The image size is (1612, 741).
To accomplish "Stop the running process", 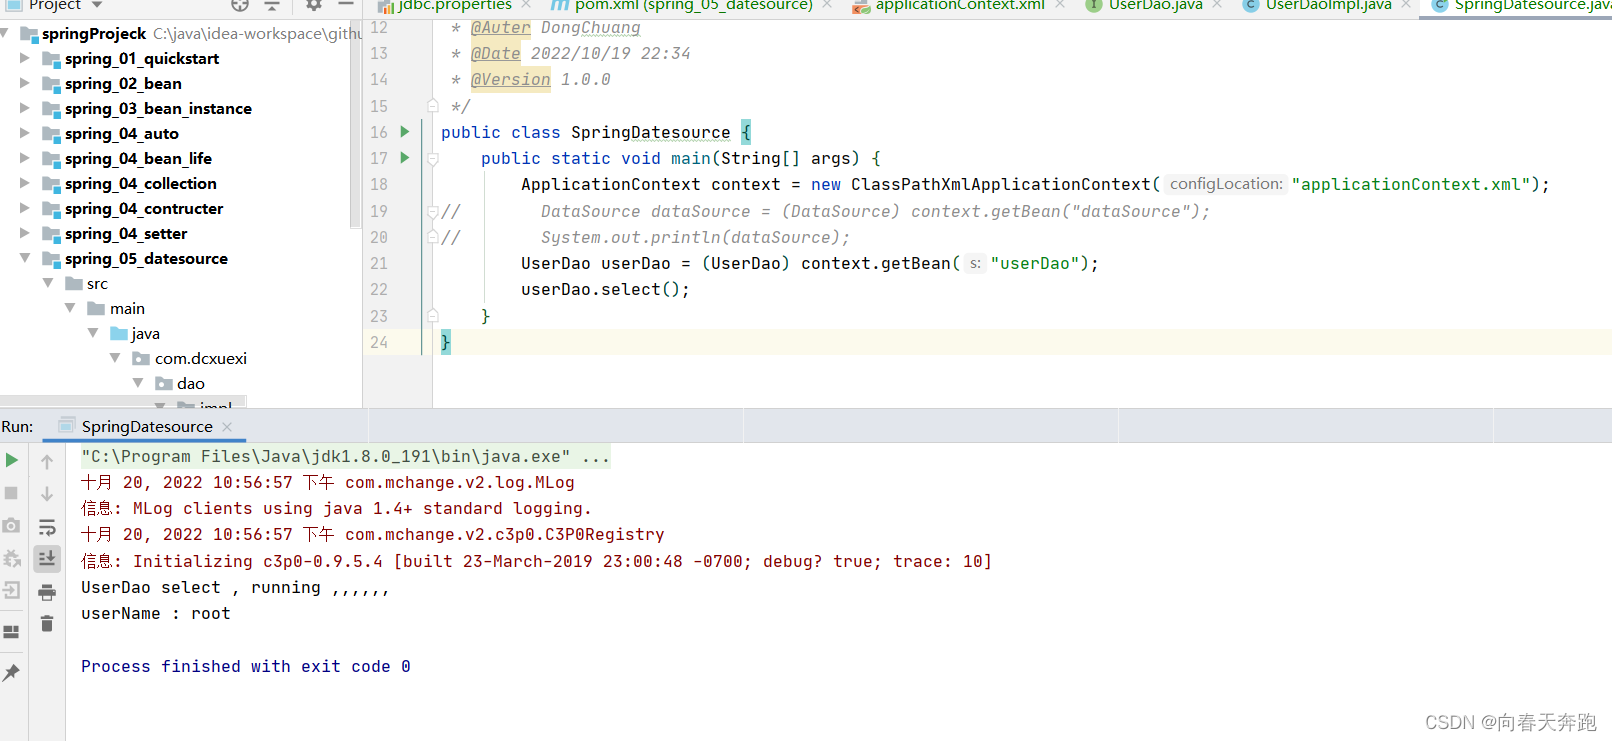I will (x=11, y=493).
